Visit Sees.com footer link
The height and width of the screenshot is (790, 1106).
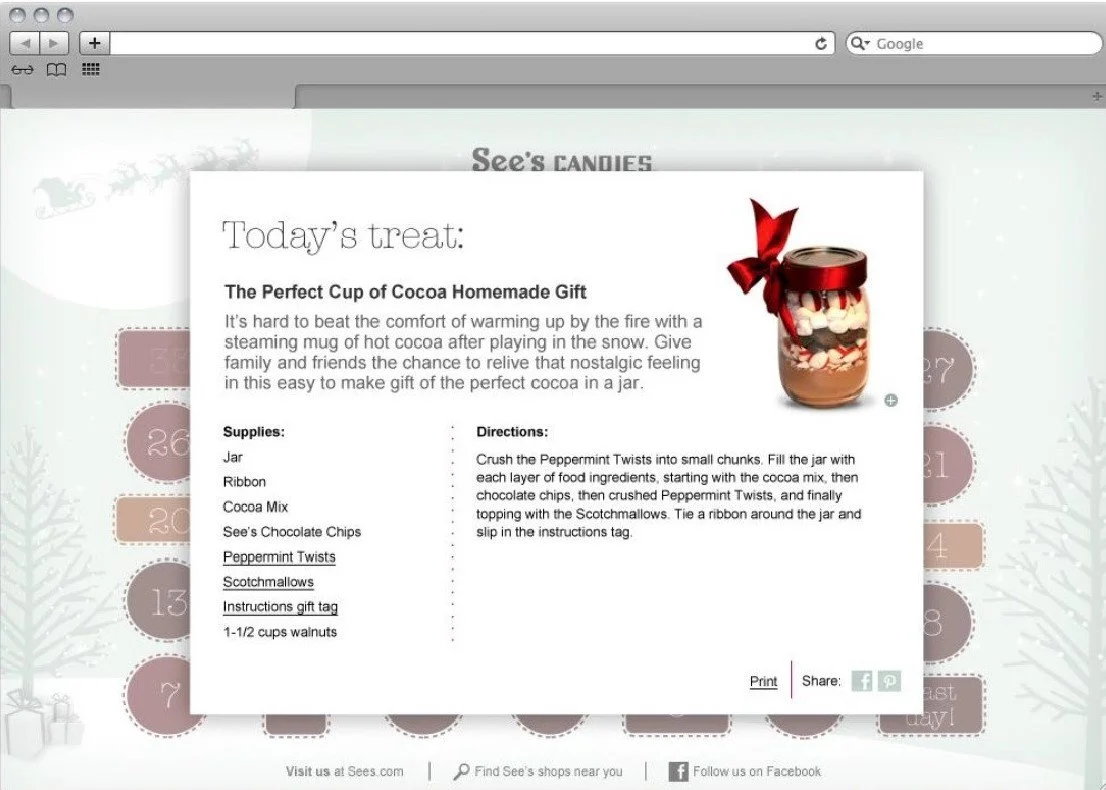[x=344, y=771]
